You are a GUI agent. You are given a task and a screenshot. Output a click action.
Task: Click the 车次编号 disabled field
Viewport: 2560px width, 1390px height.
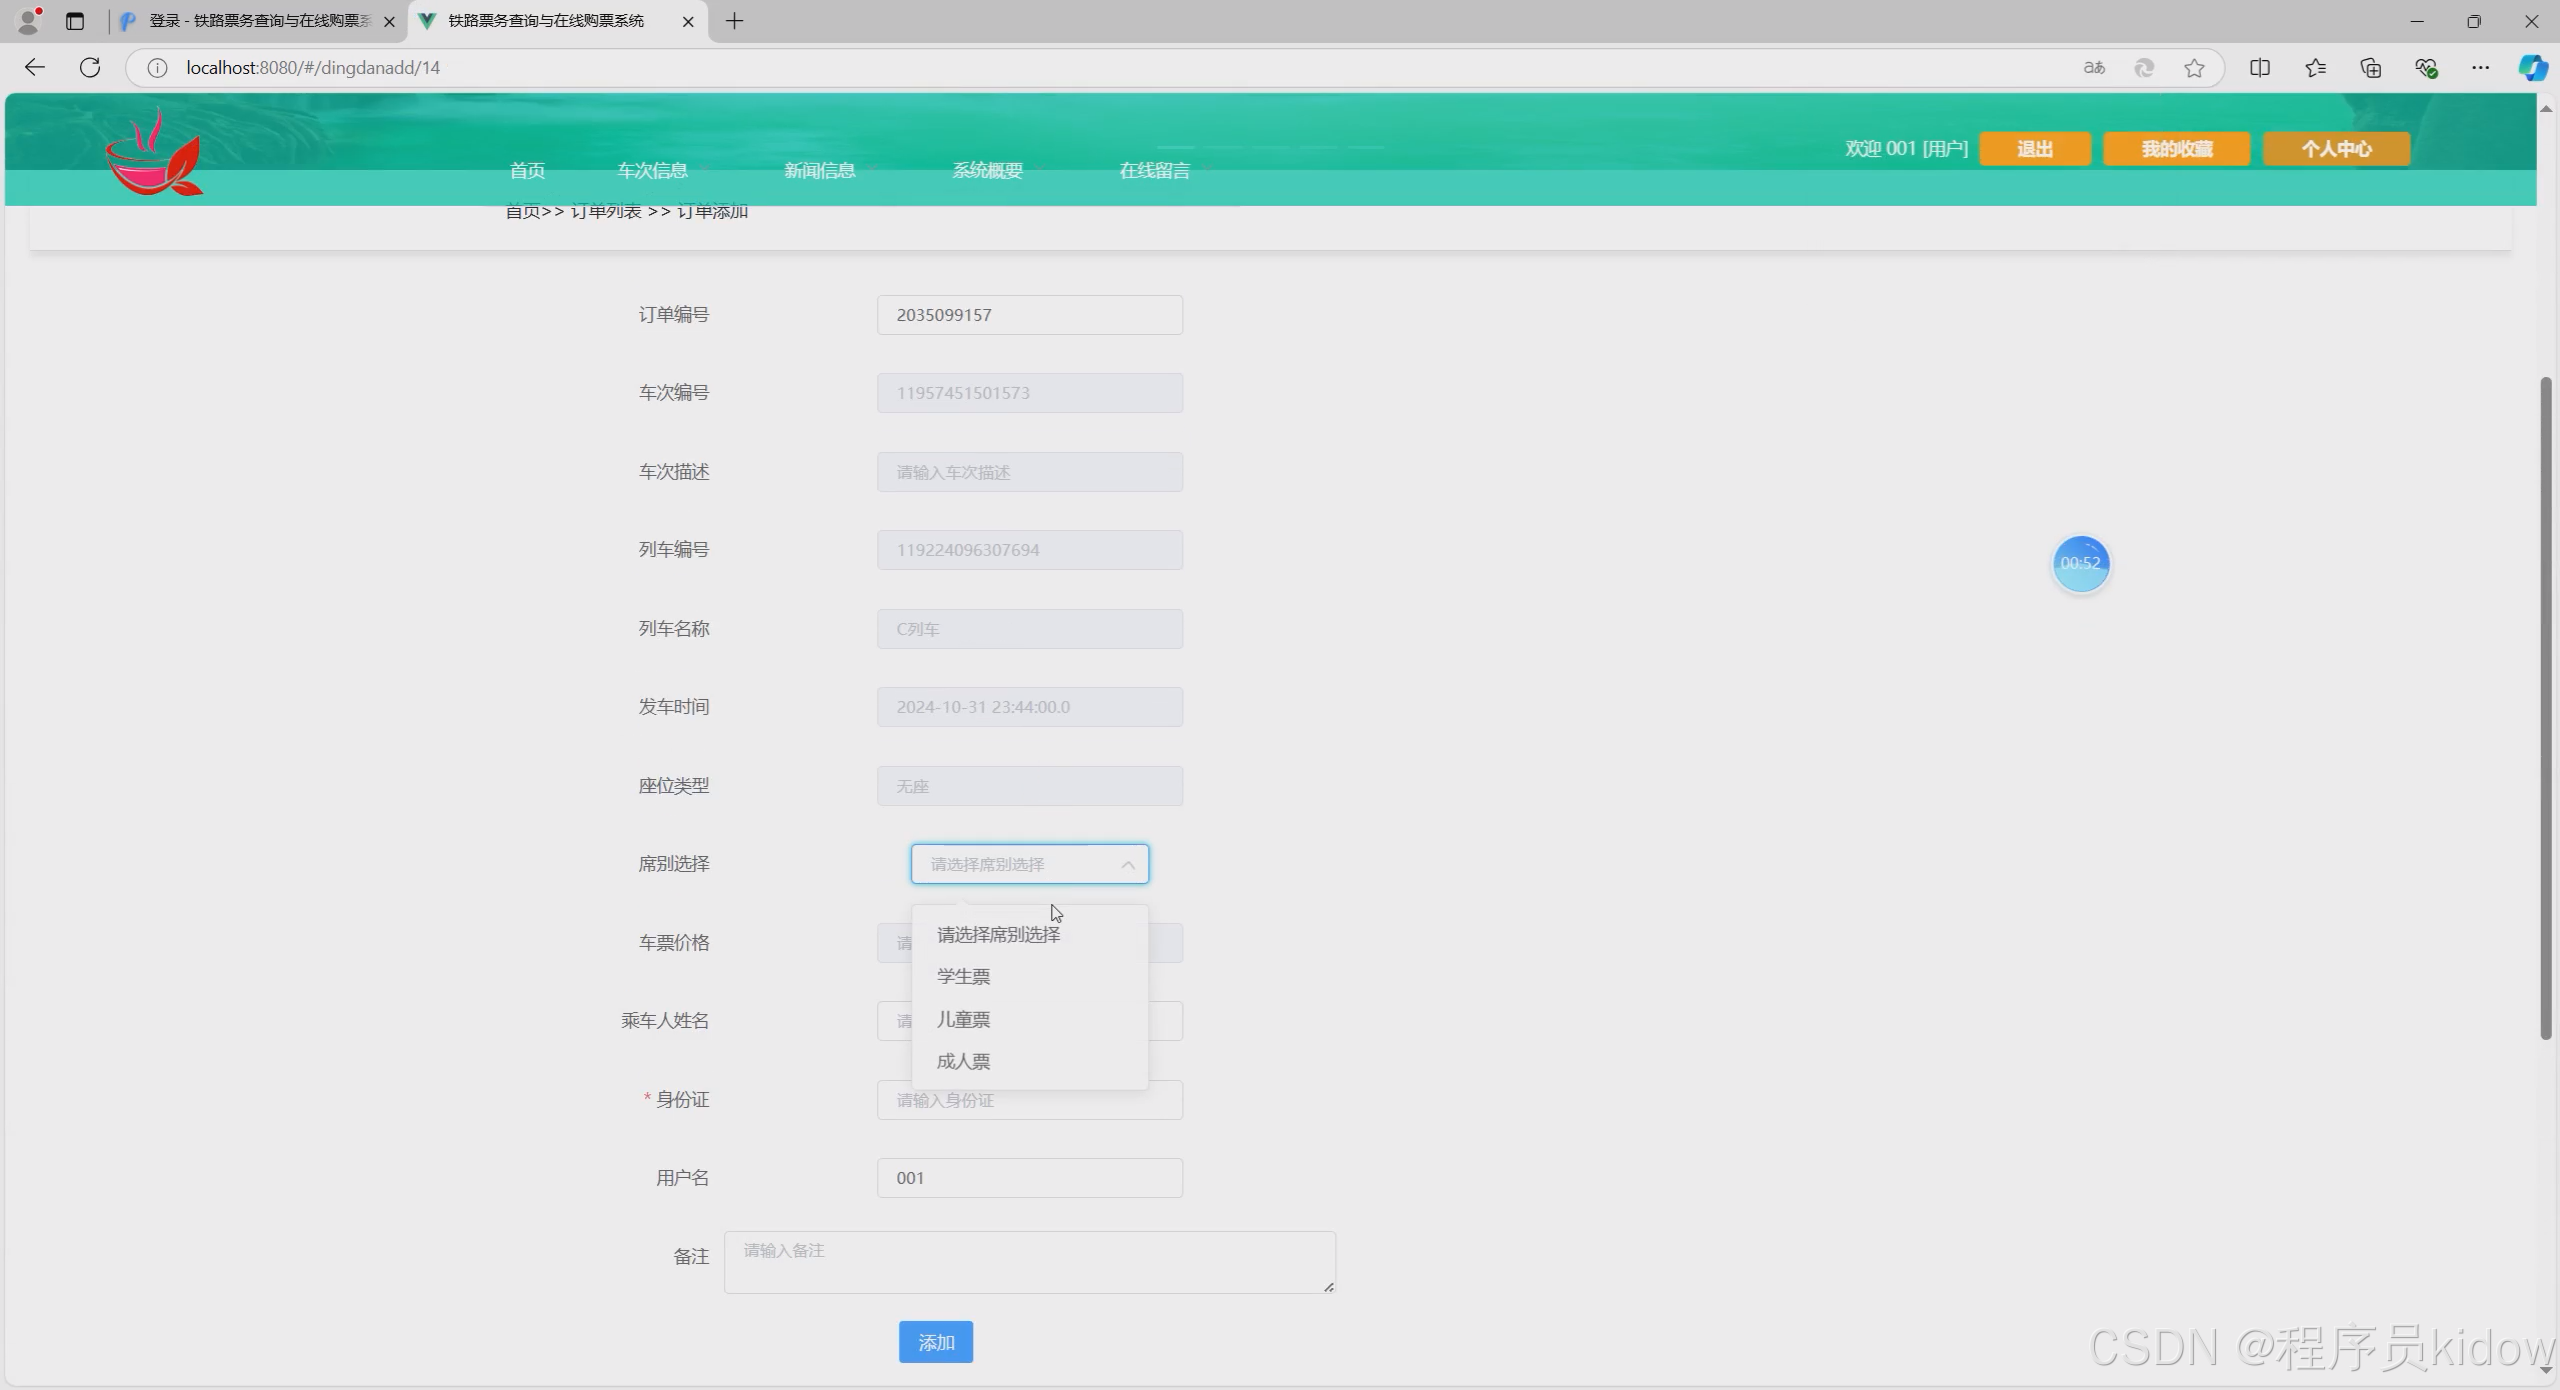click(x=1030, y=393)
